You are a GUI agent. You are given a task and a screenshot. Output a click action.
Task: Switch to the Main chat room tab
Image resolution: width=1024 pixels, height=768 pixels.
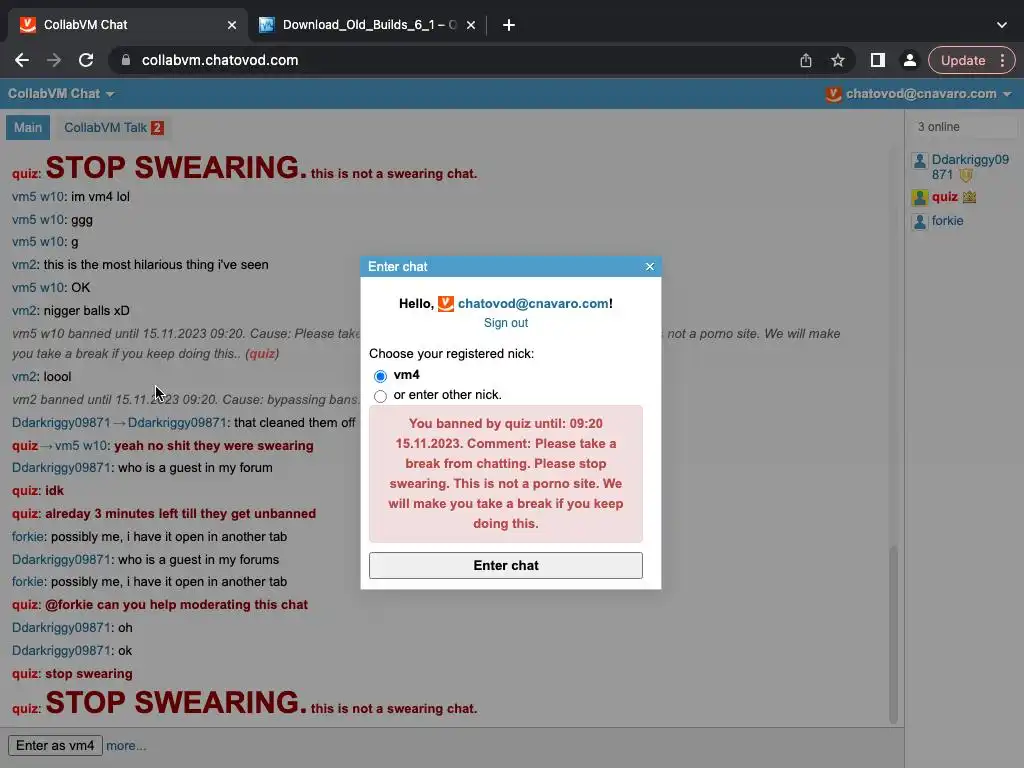[x=28, y=127]
